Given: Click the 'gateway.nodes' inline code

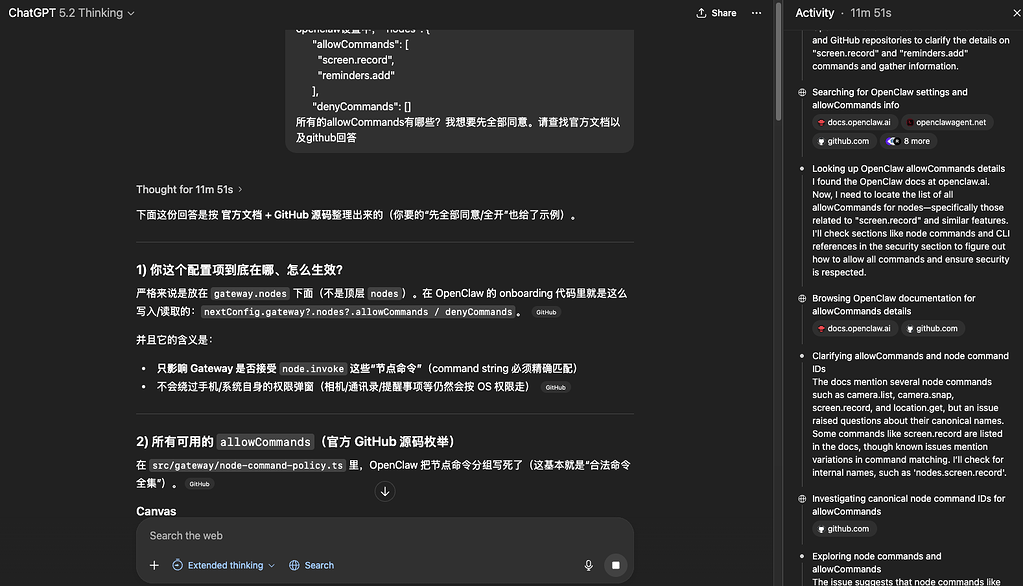Looking at the screenshot, I should pyautogui.click(x=250, y=294).
